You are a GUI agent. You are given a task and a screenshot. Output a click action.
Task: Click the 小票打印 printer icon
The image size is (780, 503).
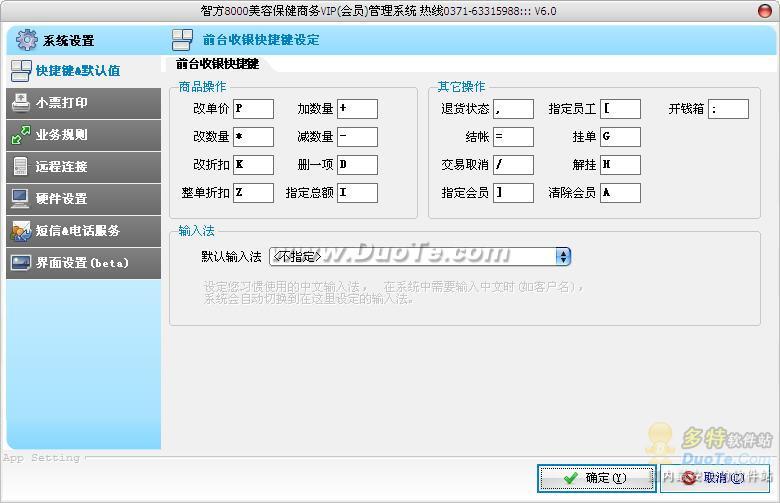(x=21, y=102)
